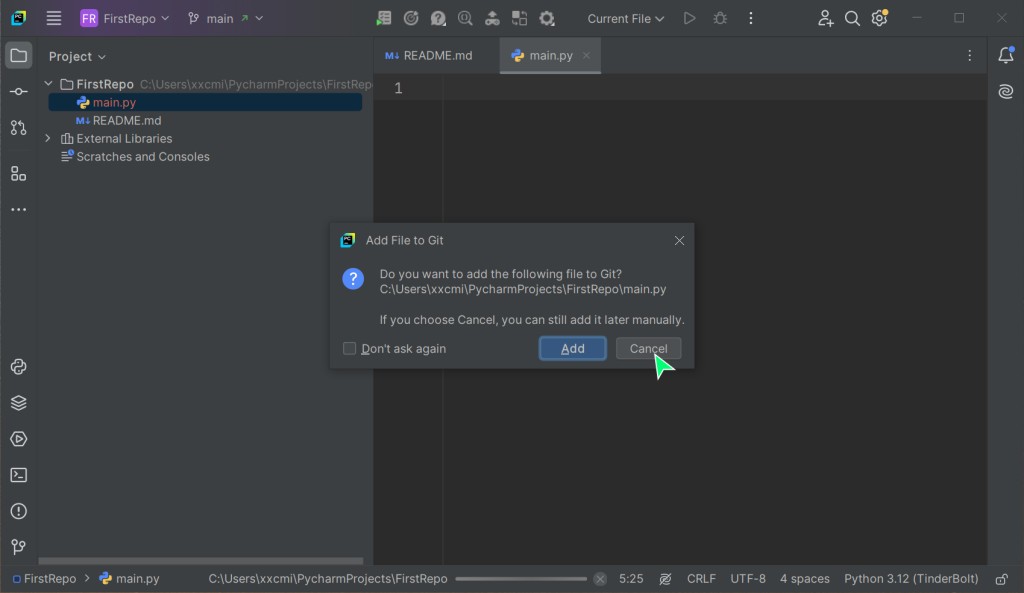1024x593 pixels.
Task: Open the Terminal tool window
Action: 18,475
